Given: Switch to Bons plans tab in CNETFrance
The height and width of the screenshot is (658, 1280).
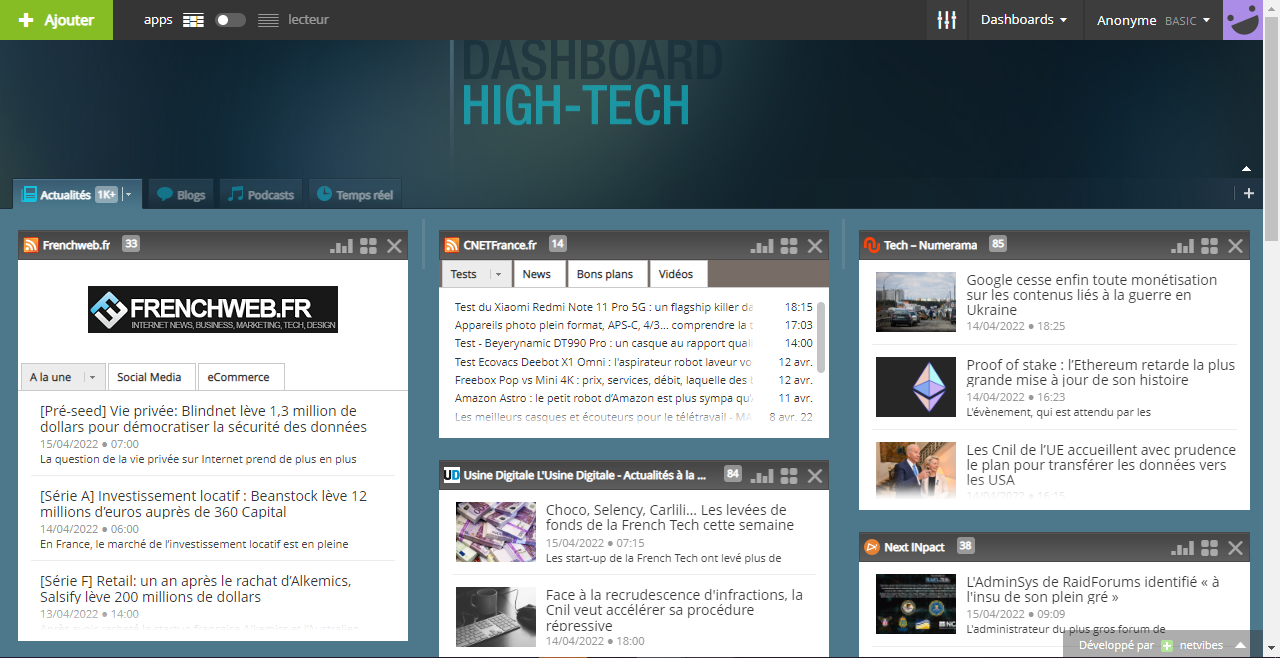Looking at the screenshot, I should [x=605, y=274].
